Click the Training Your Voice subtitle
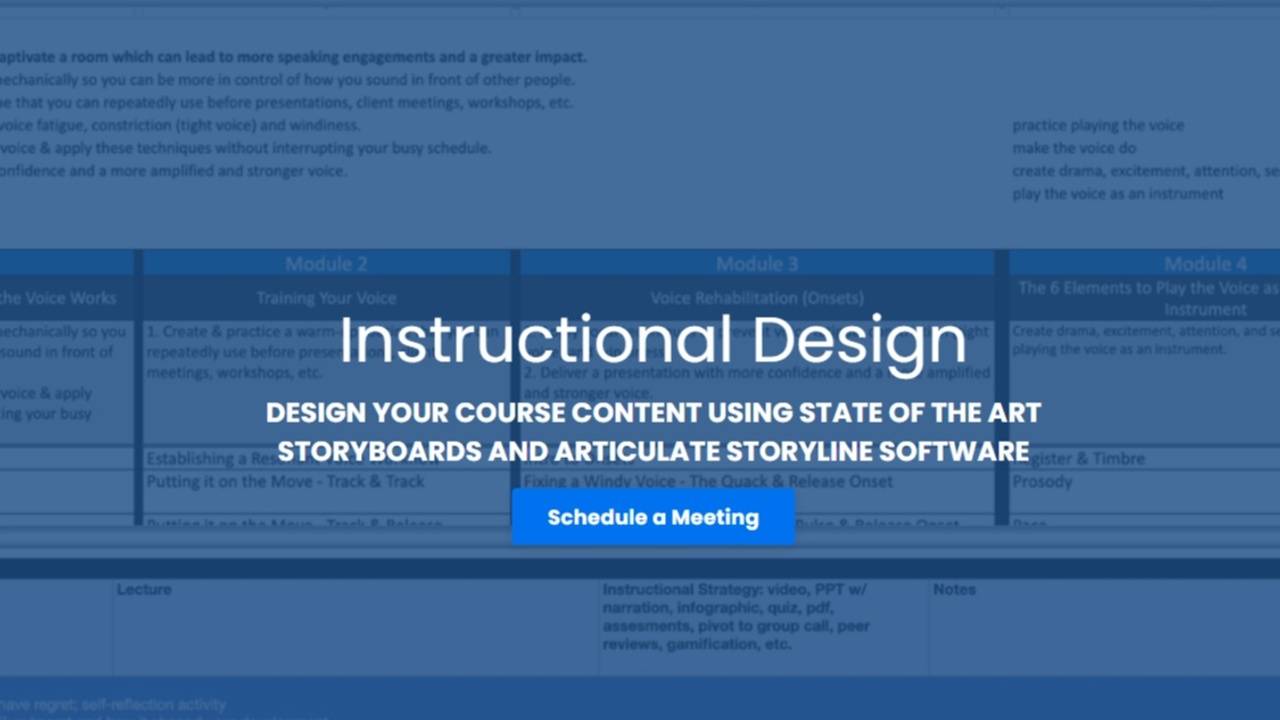 point(326,297)
